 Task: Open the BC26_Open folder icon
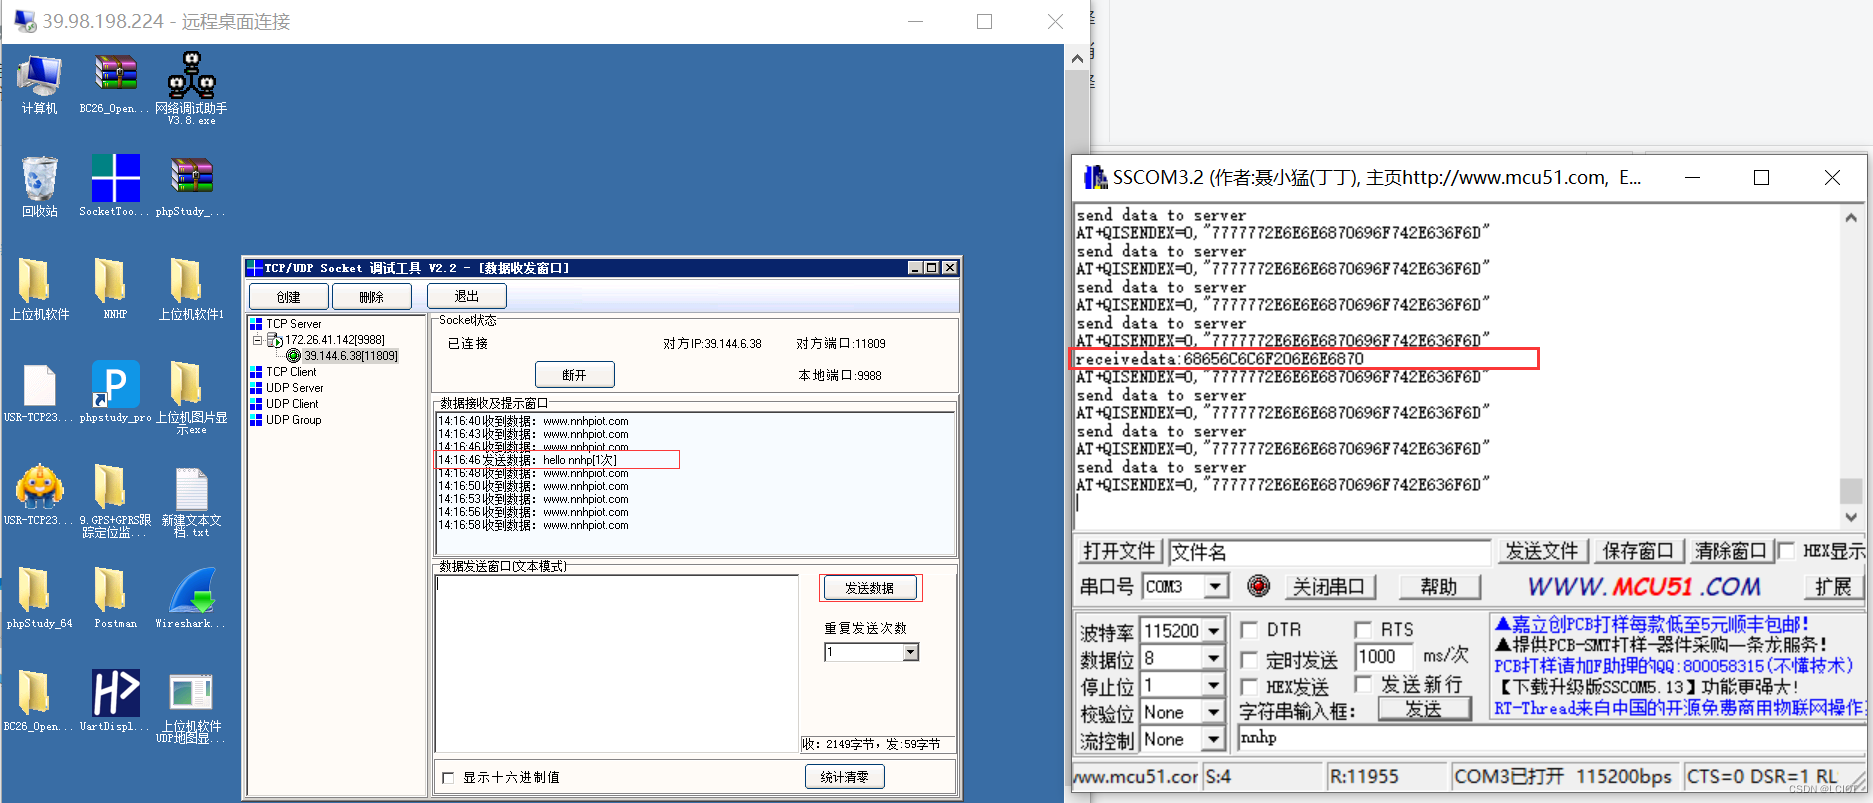coord(34,693)
